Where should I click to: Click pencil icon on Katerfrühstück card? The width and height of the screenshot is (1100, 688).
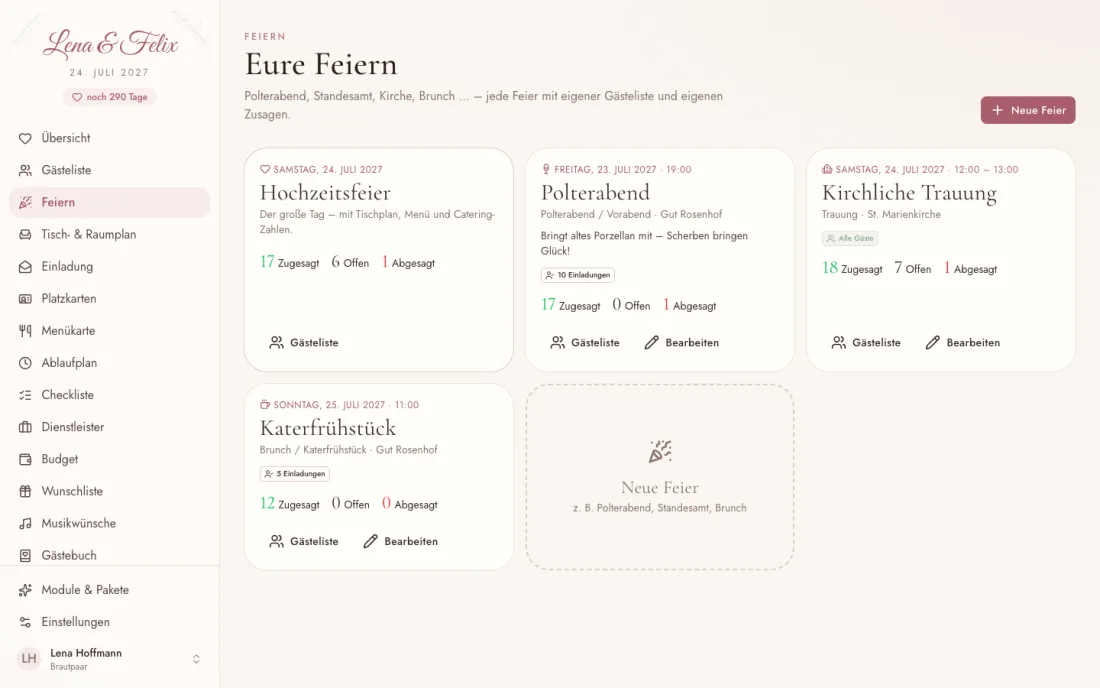370,541
